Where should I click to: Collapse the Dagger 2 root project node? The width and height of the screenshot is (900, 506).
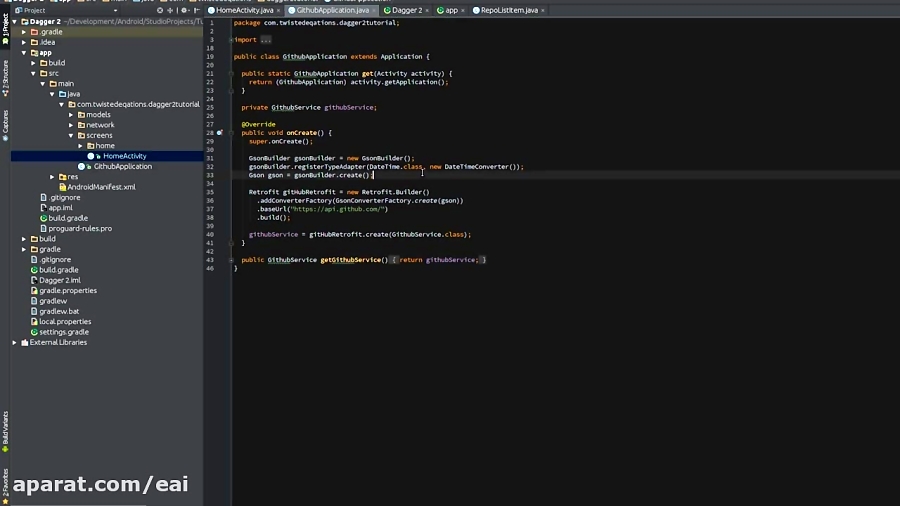pos(15,22)
